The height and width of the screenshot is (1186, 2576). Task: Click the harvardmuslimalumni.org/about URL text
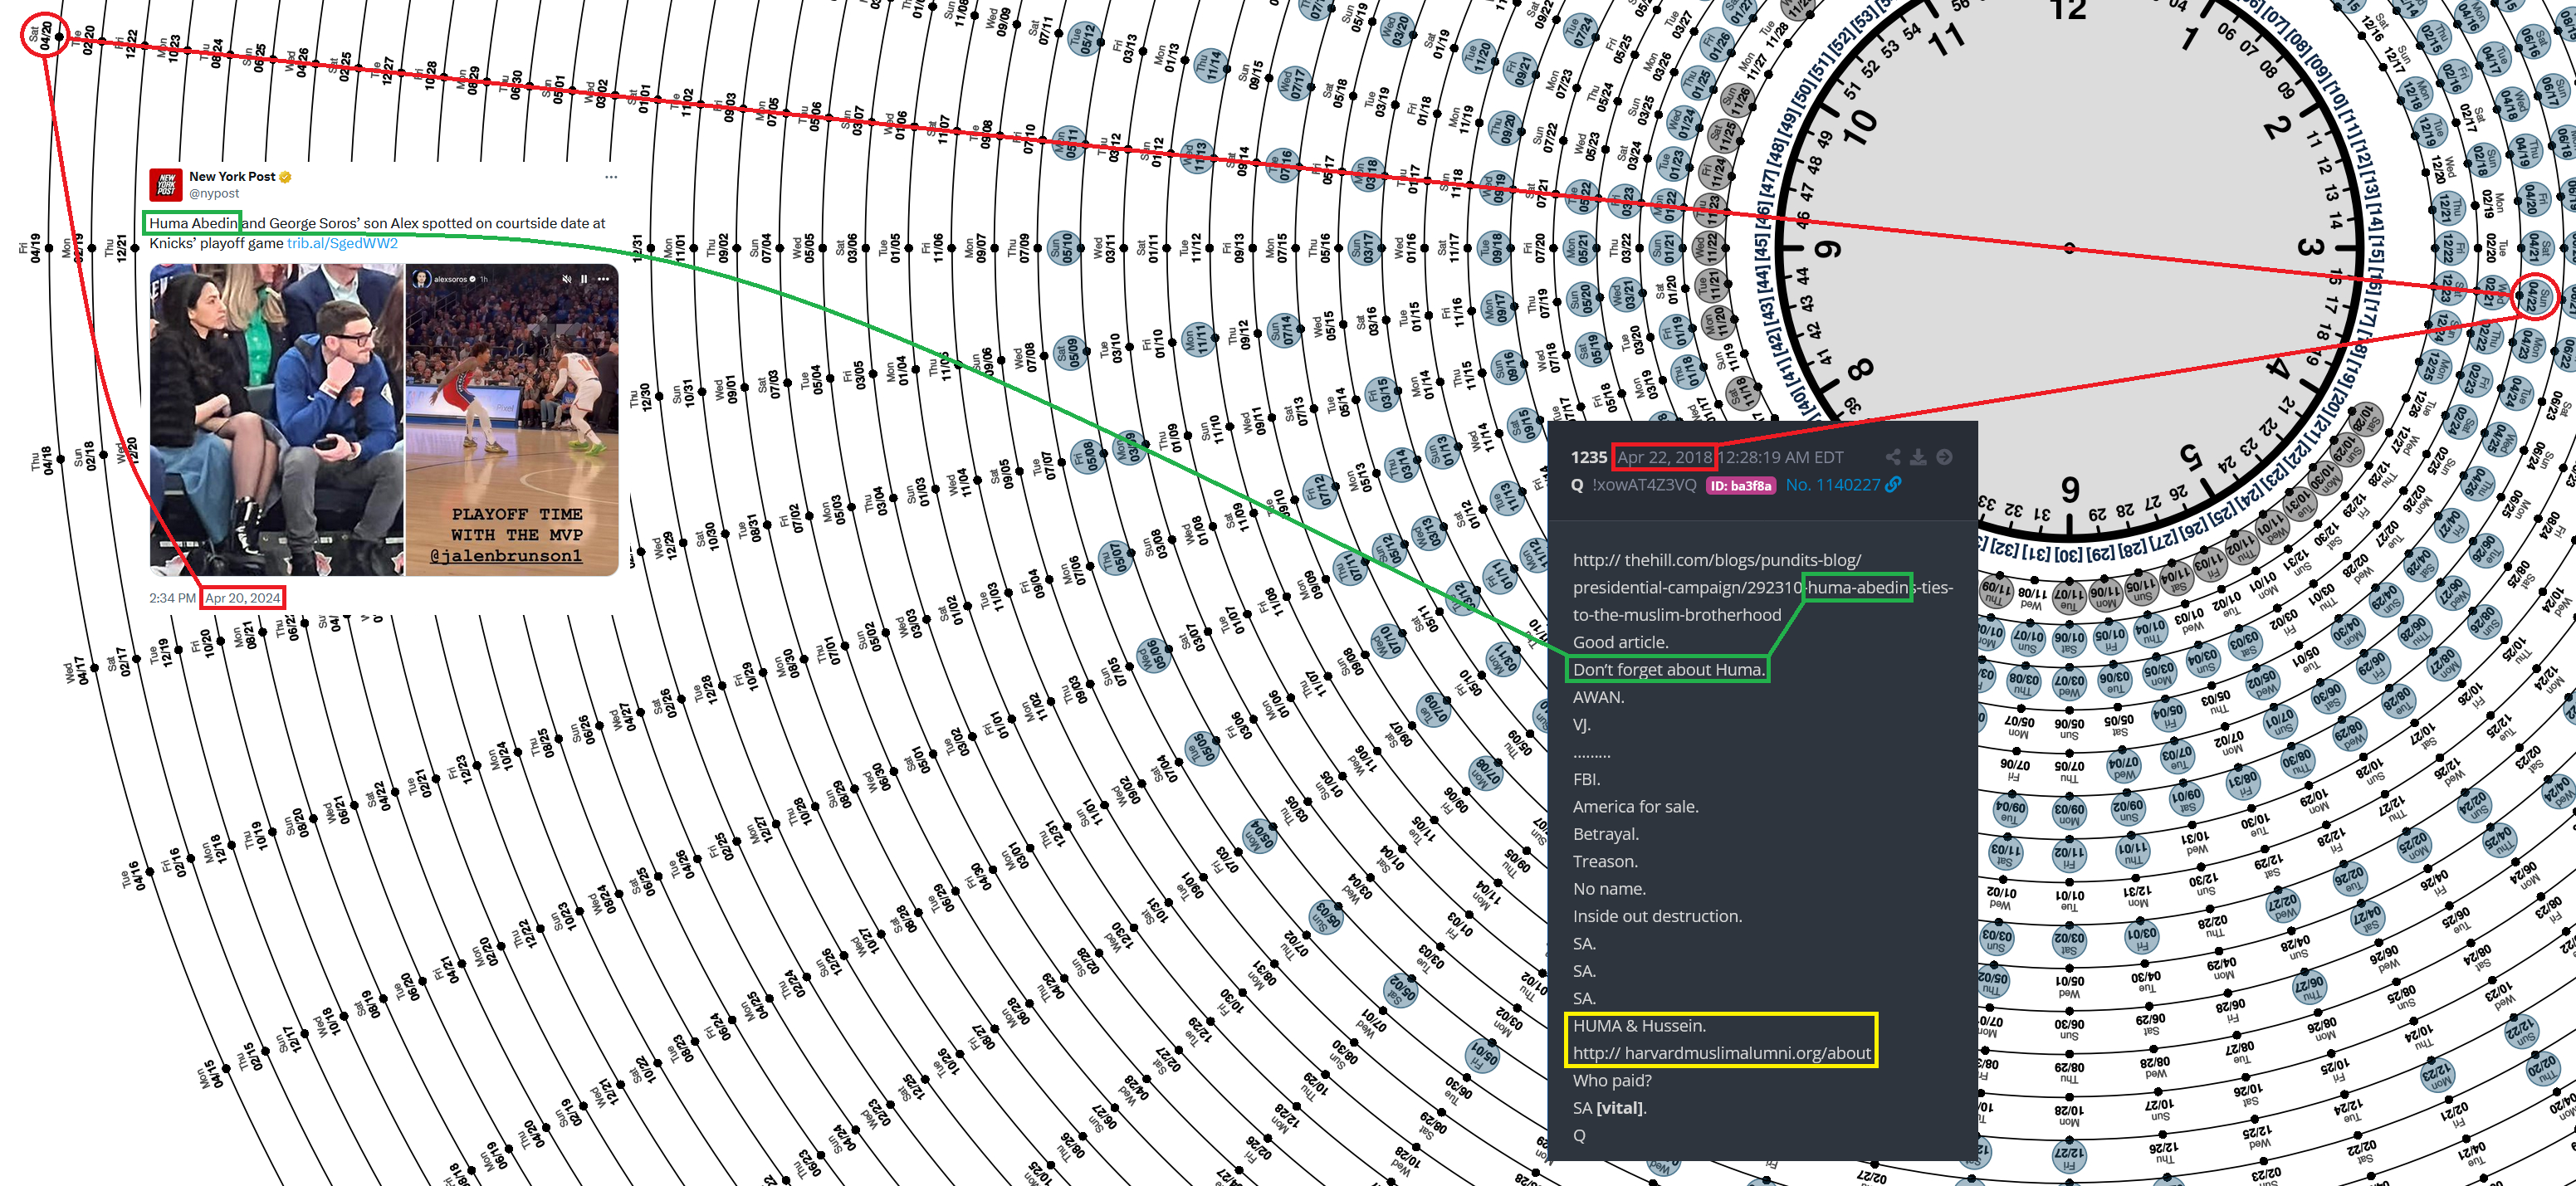tap(1721, 1053)
